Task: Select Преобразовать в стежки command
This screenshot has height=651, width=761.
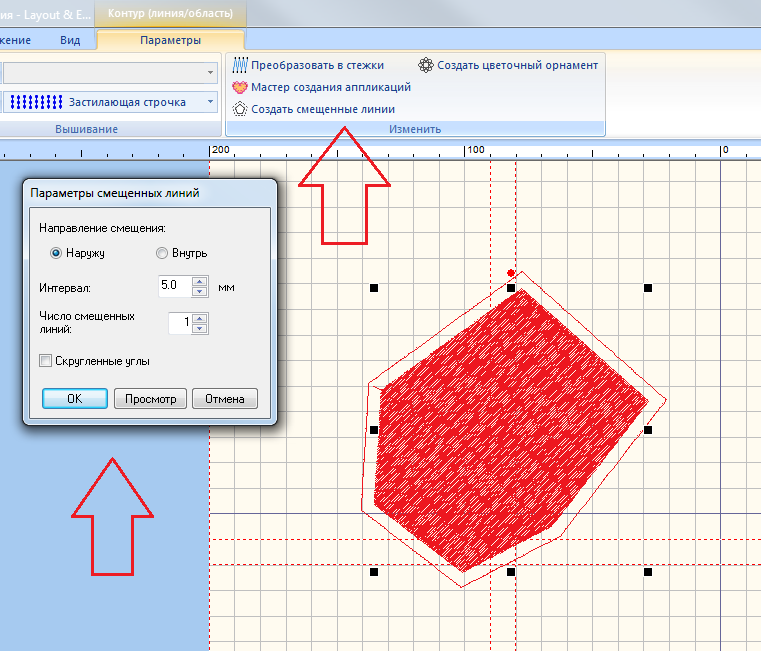Action: (317, 65)
